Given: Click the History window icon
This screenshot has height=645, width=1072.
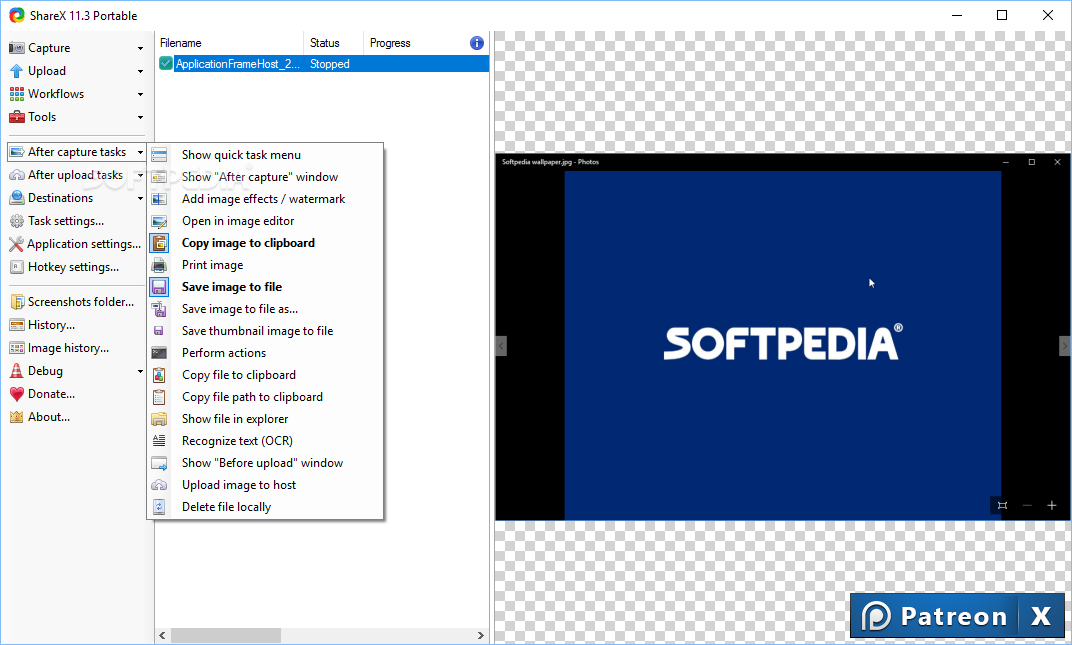Looking at the screenshot, I should 16,325.
